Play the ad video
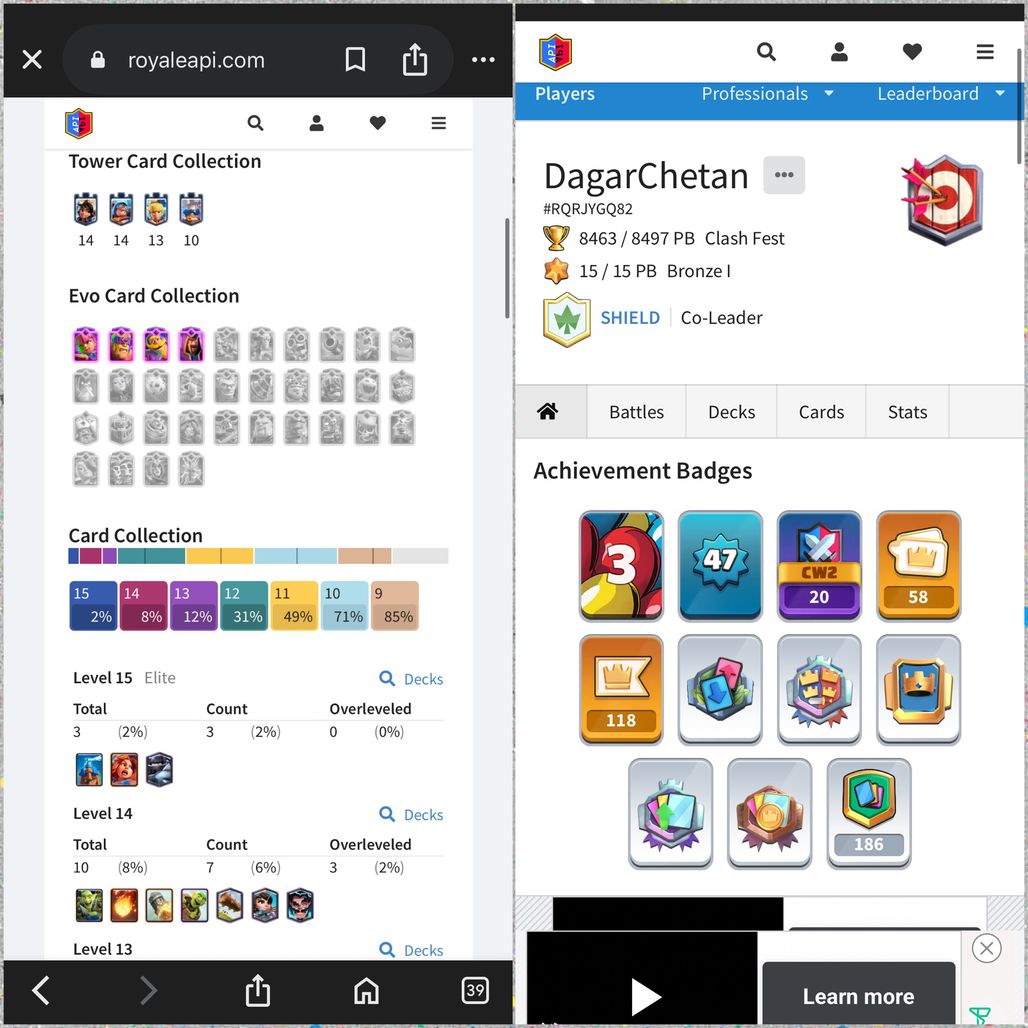Image resolution: width=1028 pixels, height=1028 pixels. [x=644, y=997]
